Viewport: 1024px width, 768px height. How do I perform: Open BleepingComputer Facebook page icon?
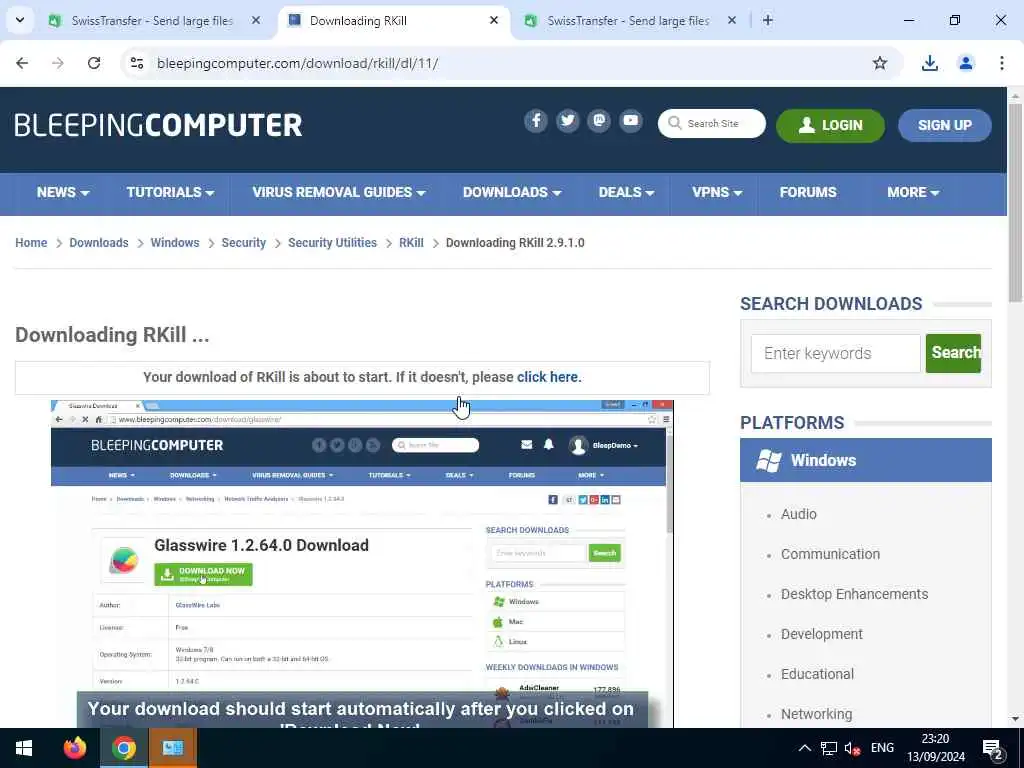pos(536,121)
